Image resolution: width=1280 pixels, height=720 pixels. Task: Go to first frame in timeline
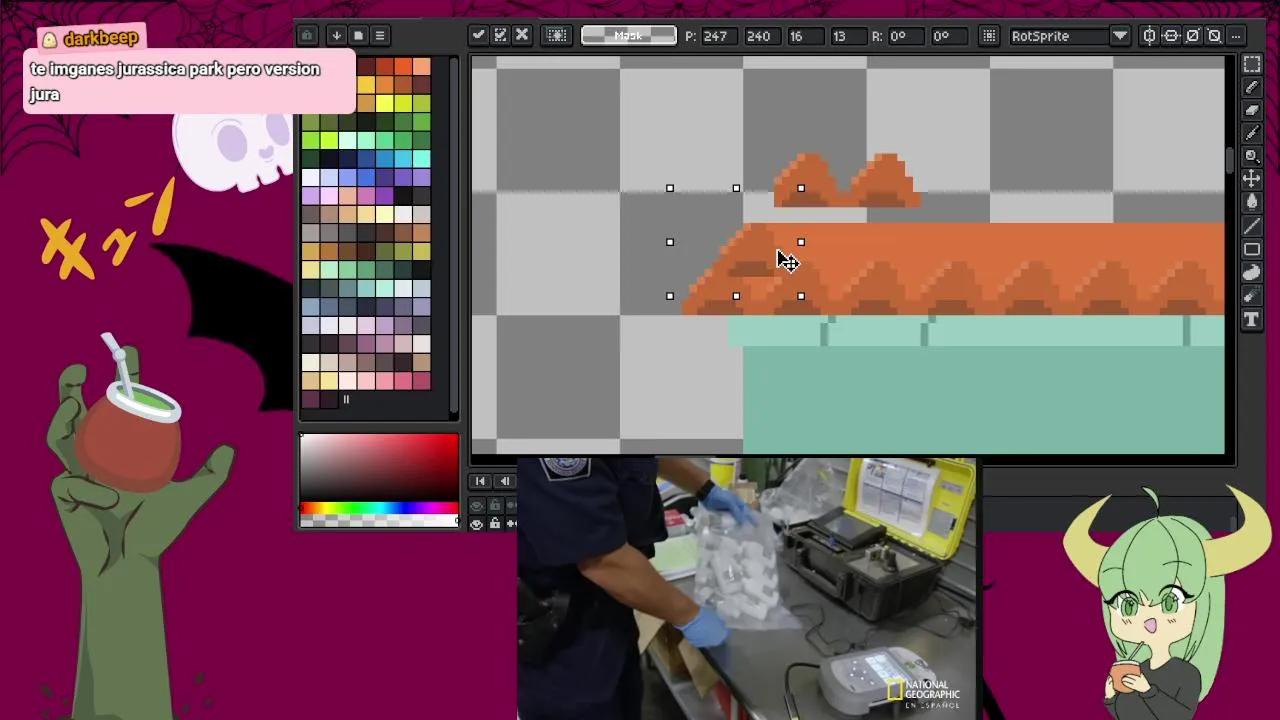click(480, 481)
